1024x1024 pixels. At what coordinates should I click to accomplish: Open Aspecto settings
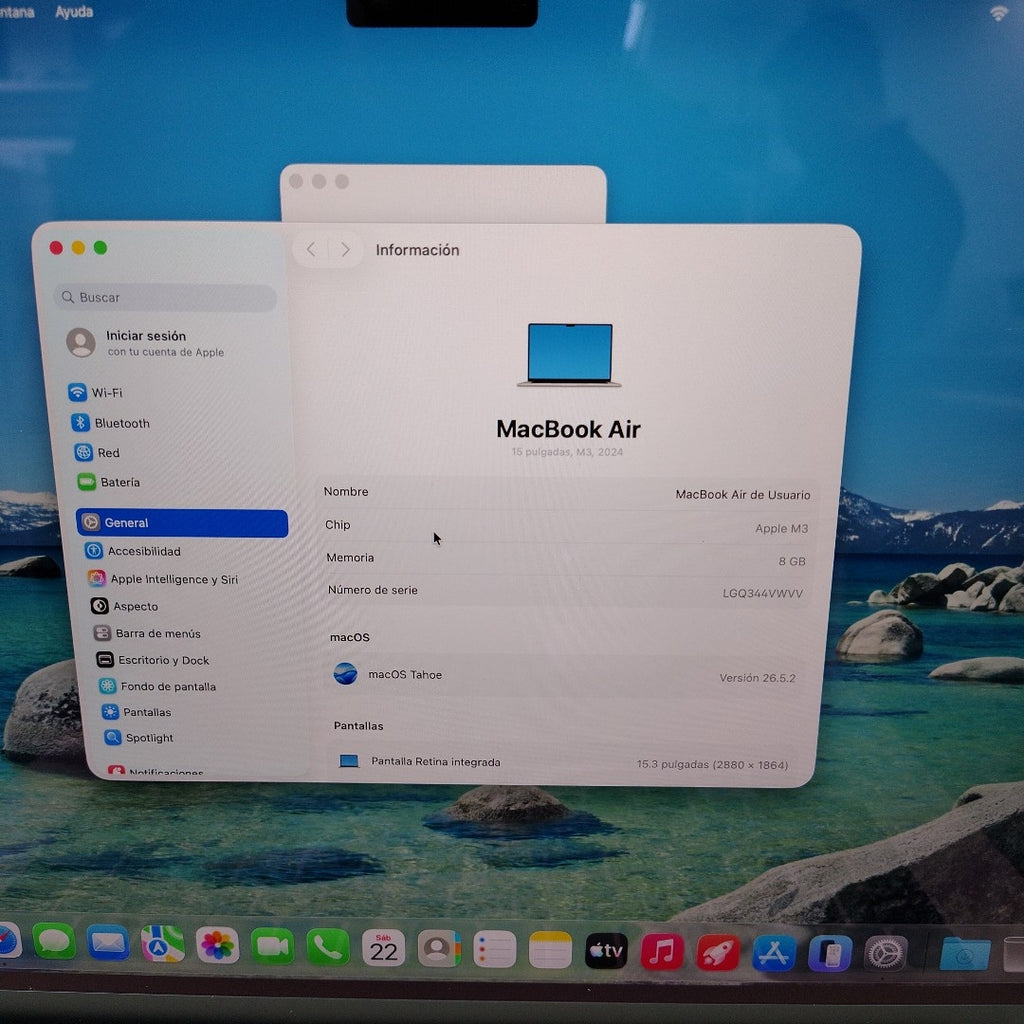[x=124, y=606]
